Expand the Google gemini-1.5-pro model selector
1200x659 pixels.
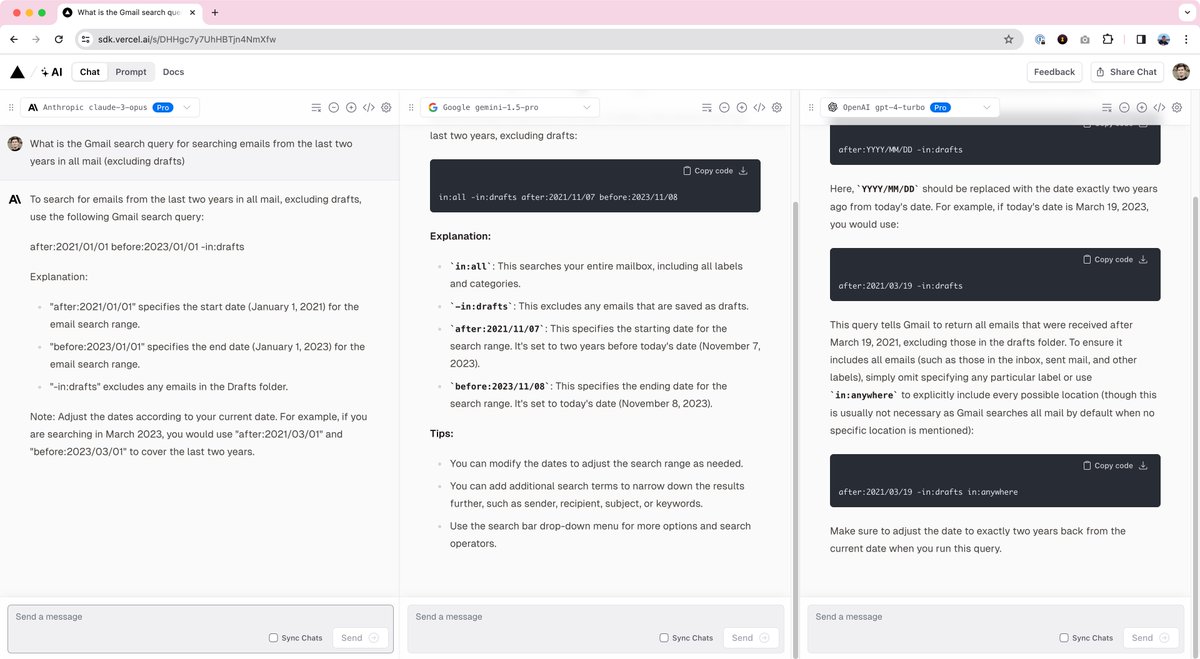510,107
